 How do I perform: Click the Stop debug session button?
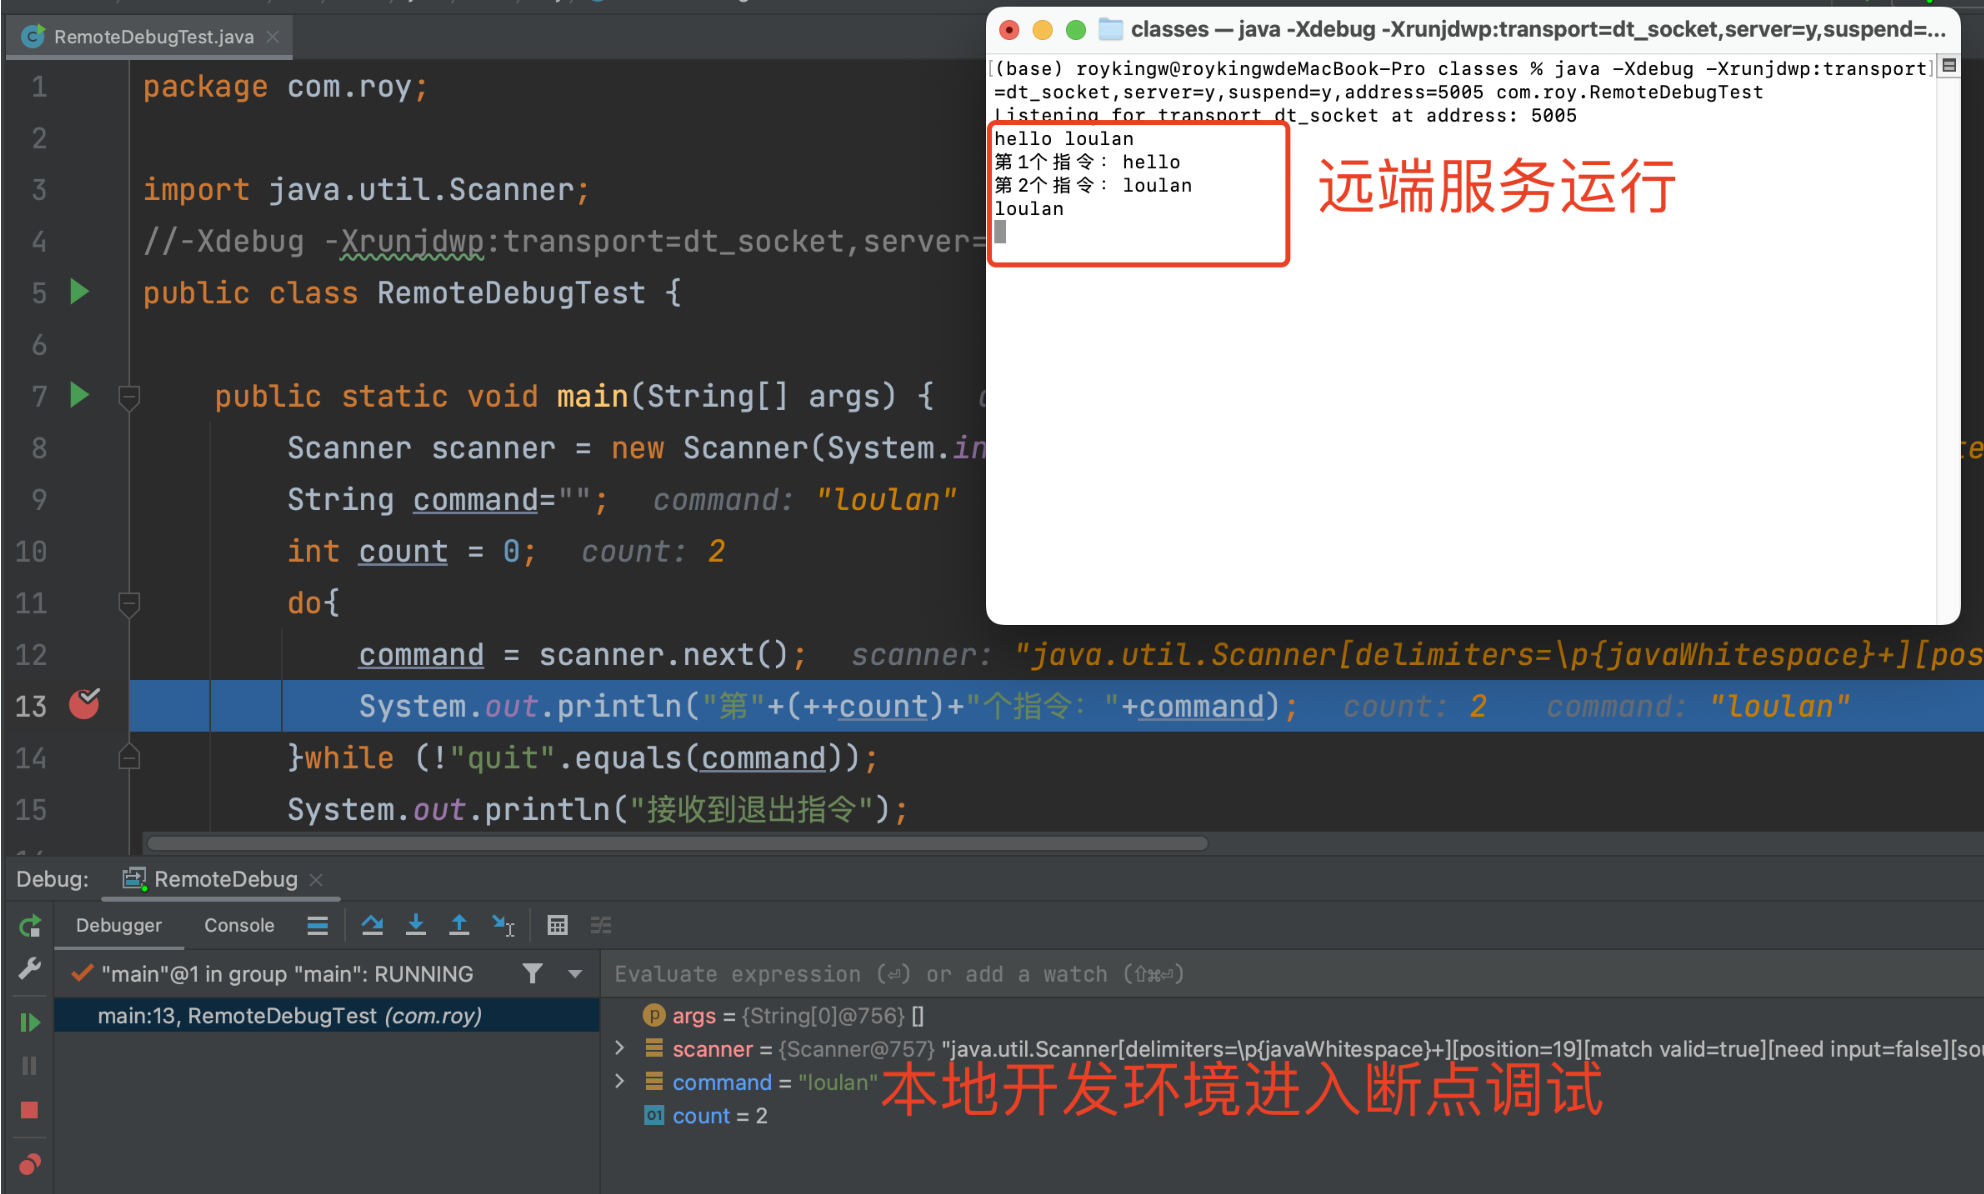30,1110
